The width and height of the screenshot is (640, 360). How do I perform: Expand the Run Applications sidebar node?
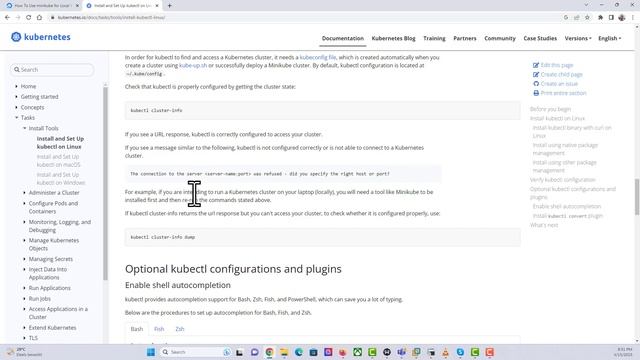click(x=24, y=288)
